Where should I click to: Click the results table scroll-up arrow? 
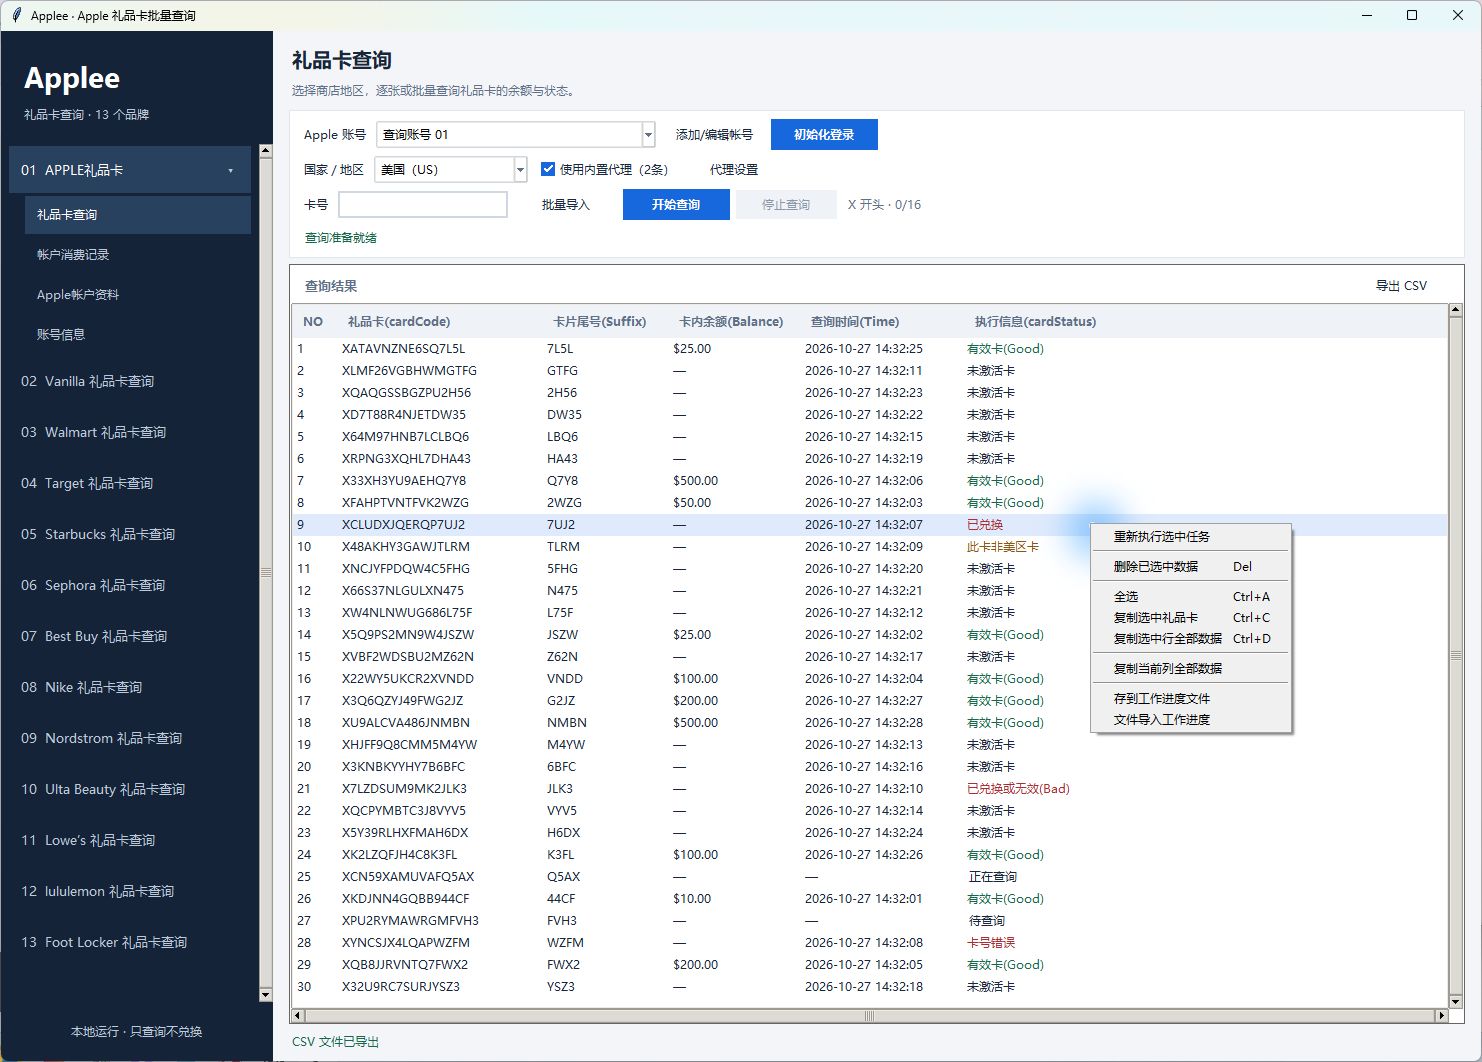[1456, 311]
